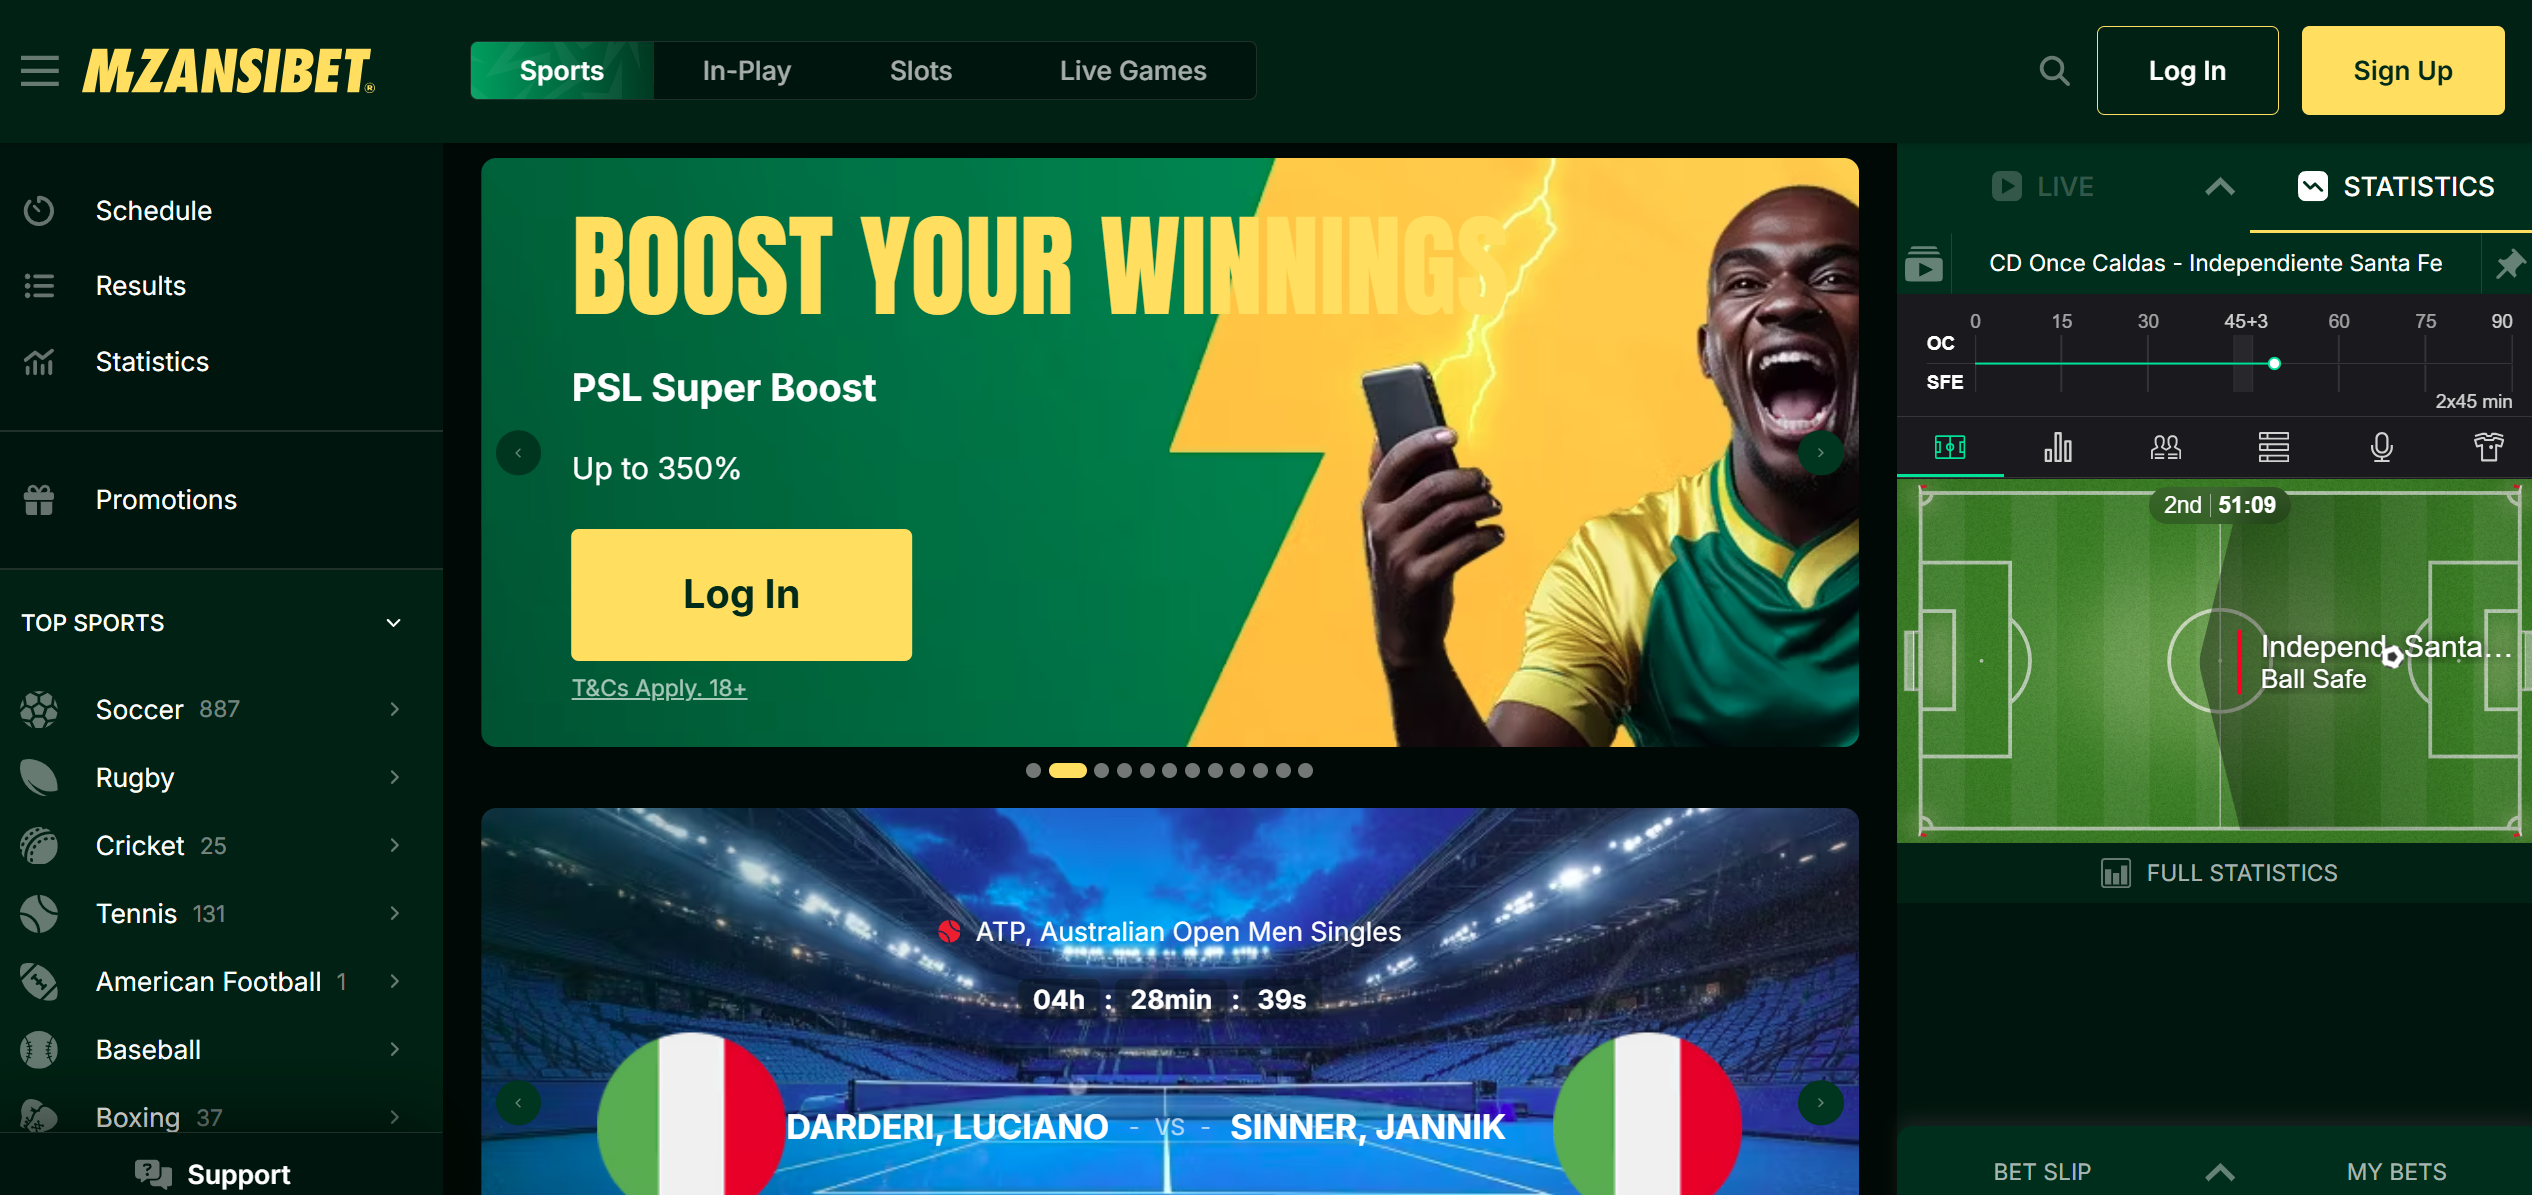Switch to the STATISTICS view

click(2396, 187)
